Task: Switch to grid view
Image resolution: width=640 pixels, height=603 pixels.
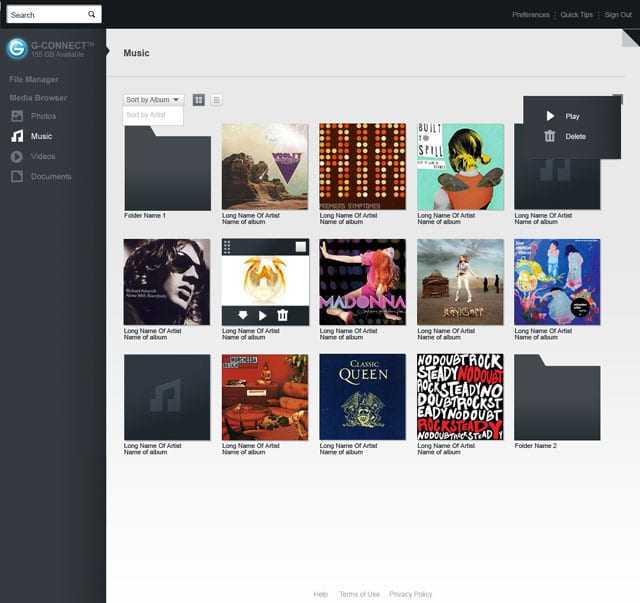Action: pos(199,100)
